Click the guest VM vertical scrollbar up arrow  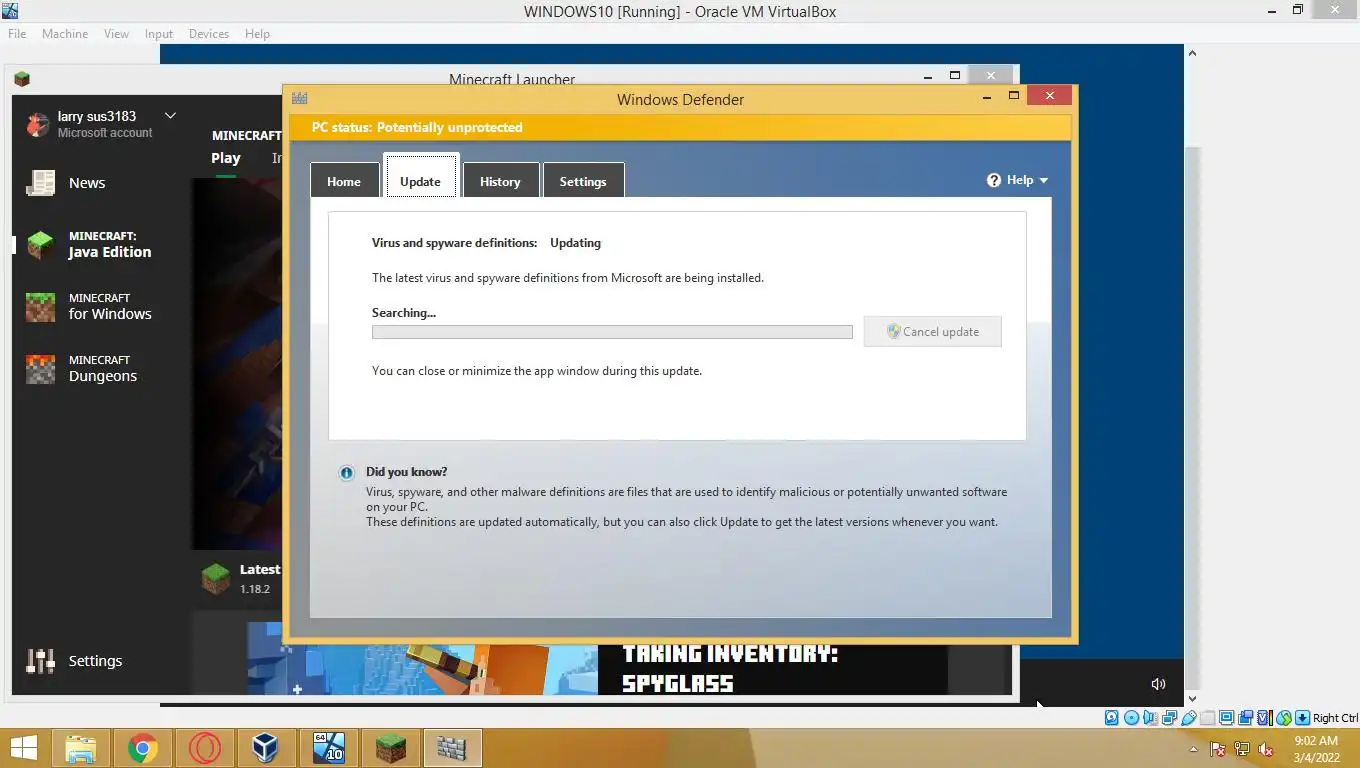point(1192,52)
